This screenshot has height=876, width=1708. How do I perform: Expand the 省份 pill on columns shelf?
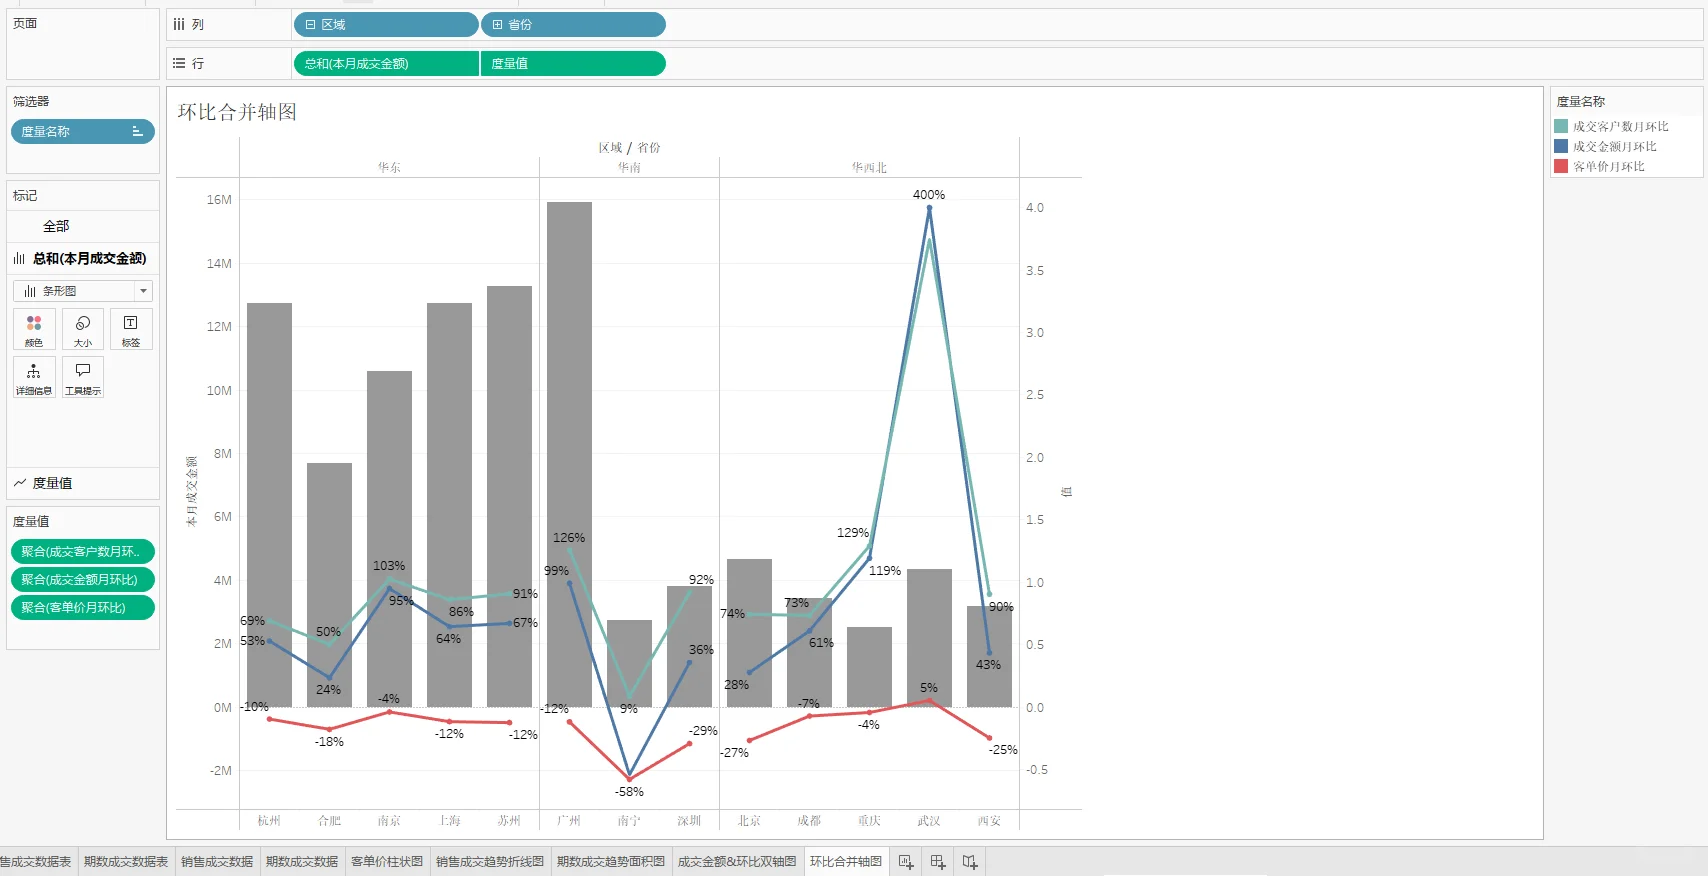pyautogui.click(x=497, y=25)
